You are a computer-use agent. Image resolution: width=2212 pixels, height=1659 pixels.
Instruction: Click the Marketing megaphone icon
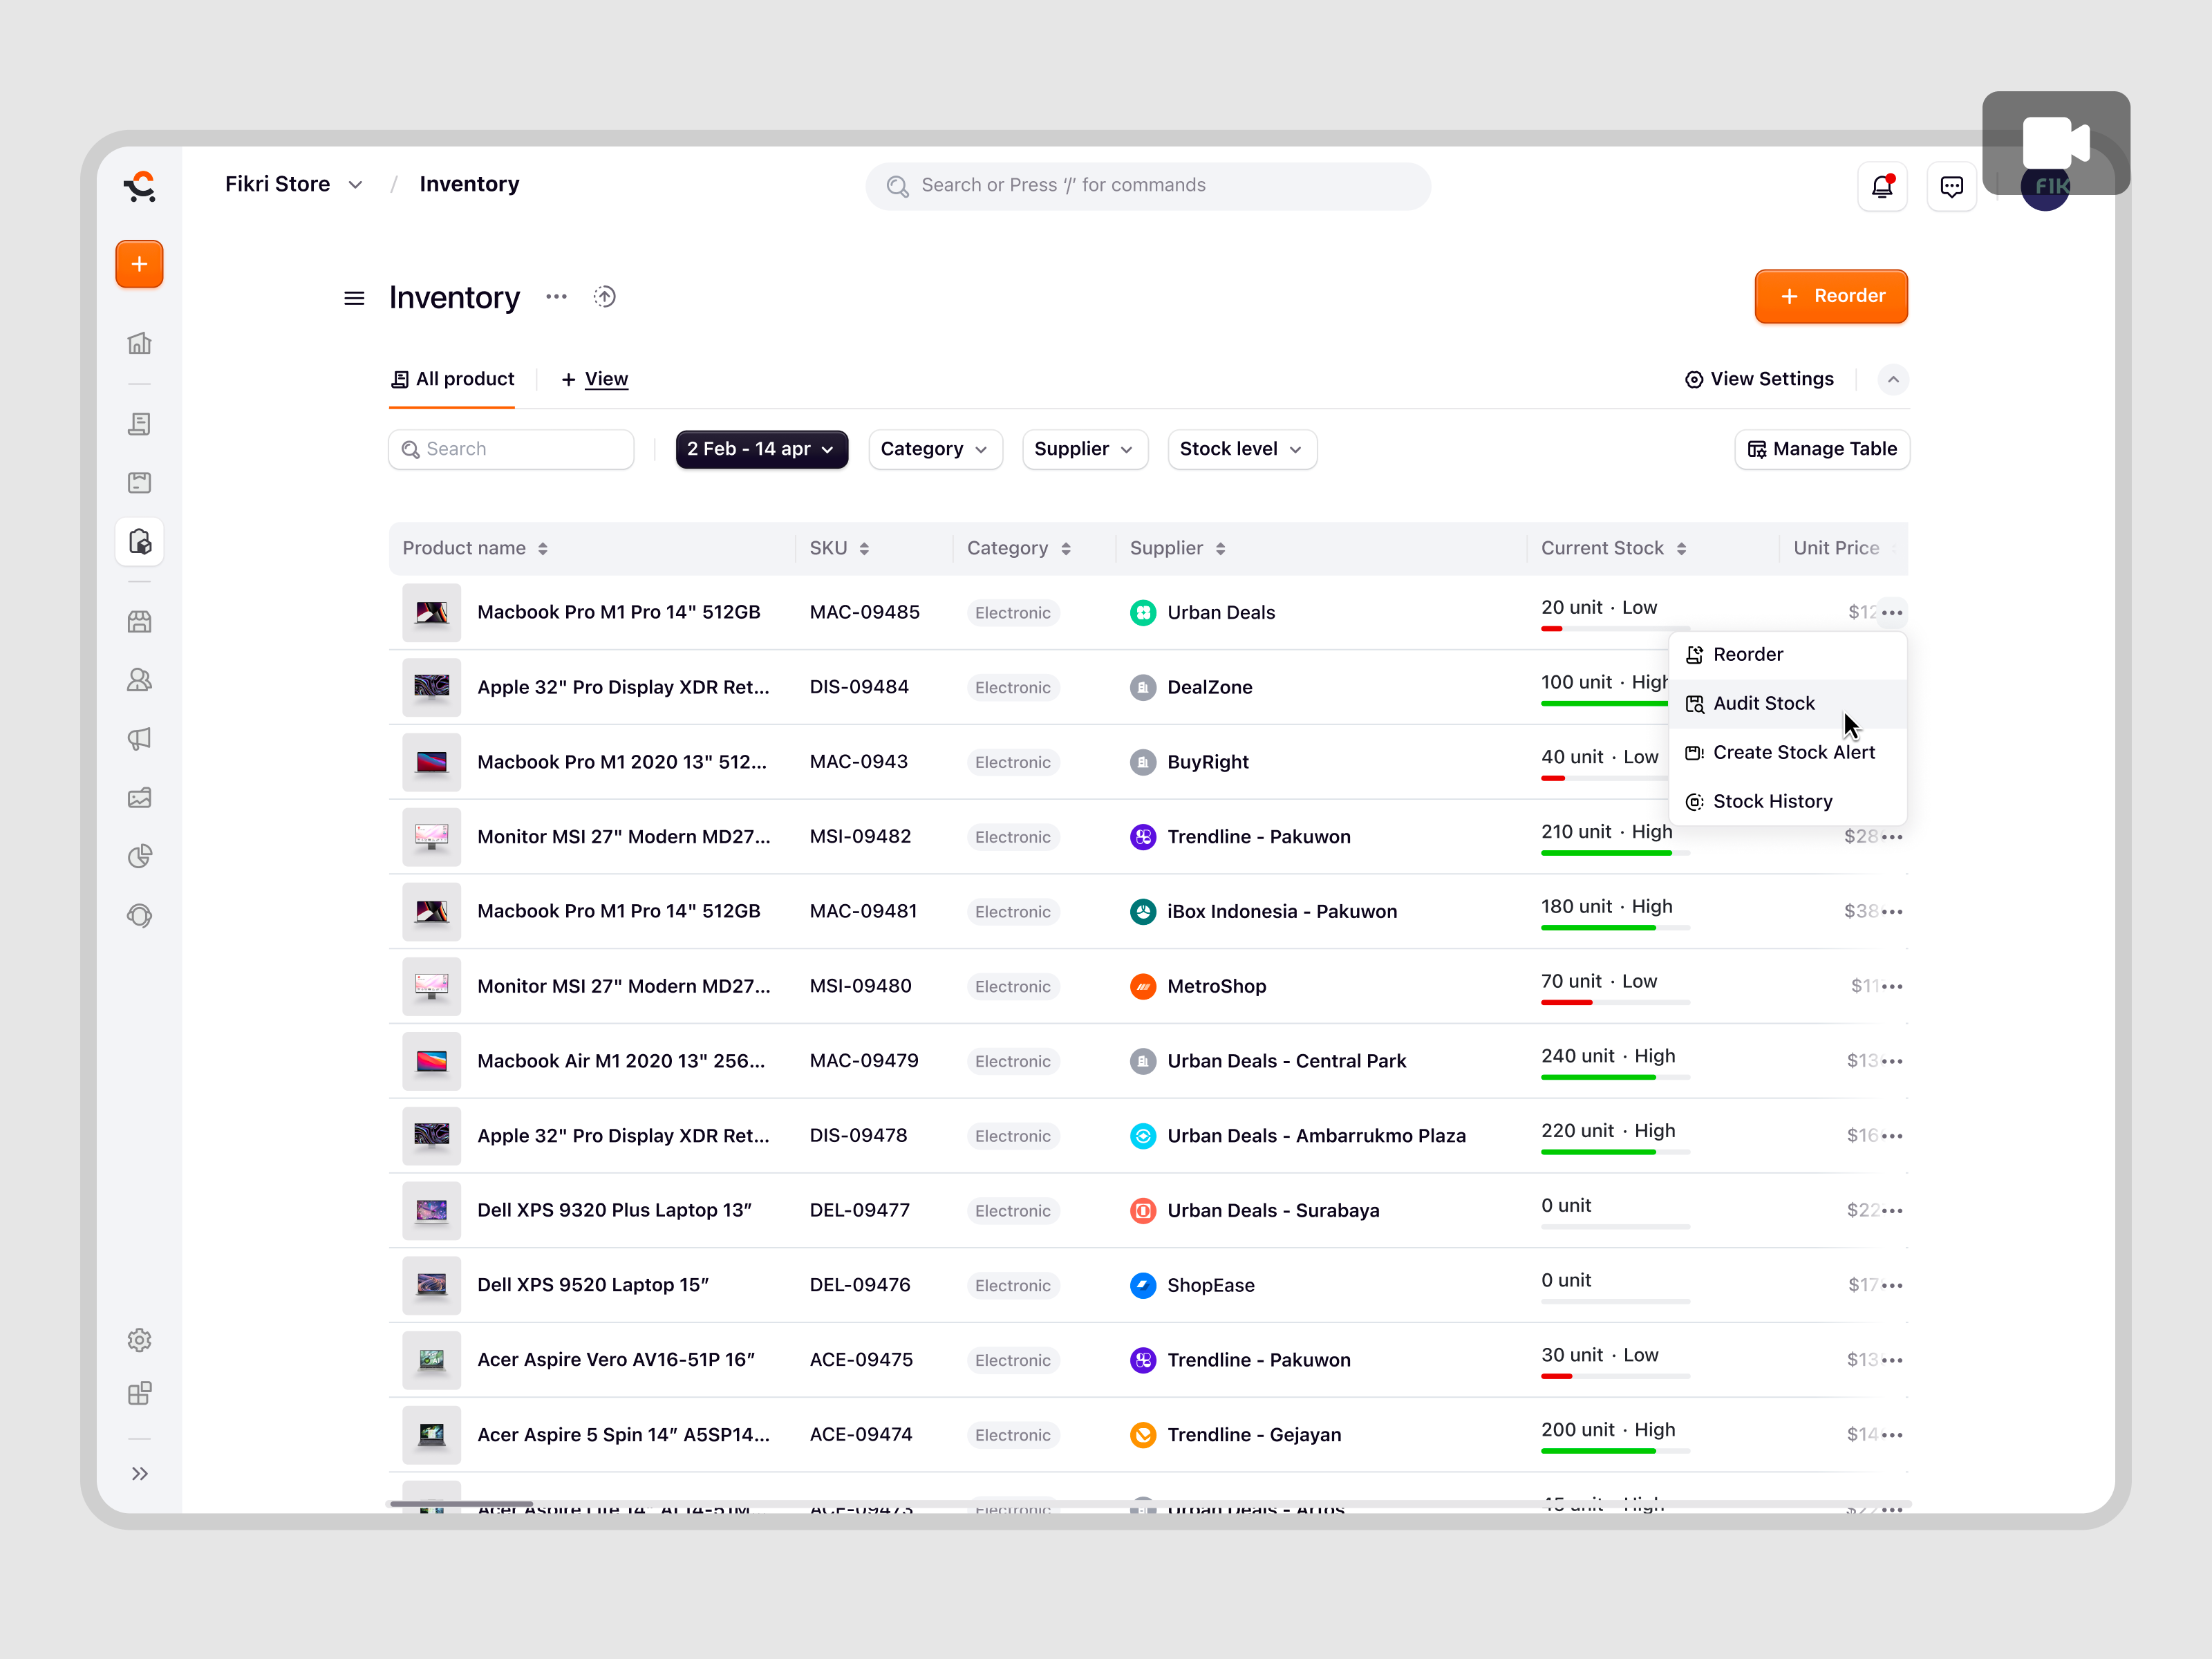point(139,739)
